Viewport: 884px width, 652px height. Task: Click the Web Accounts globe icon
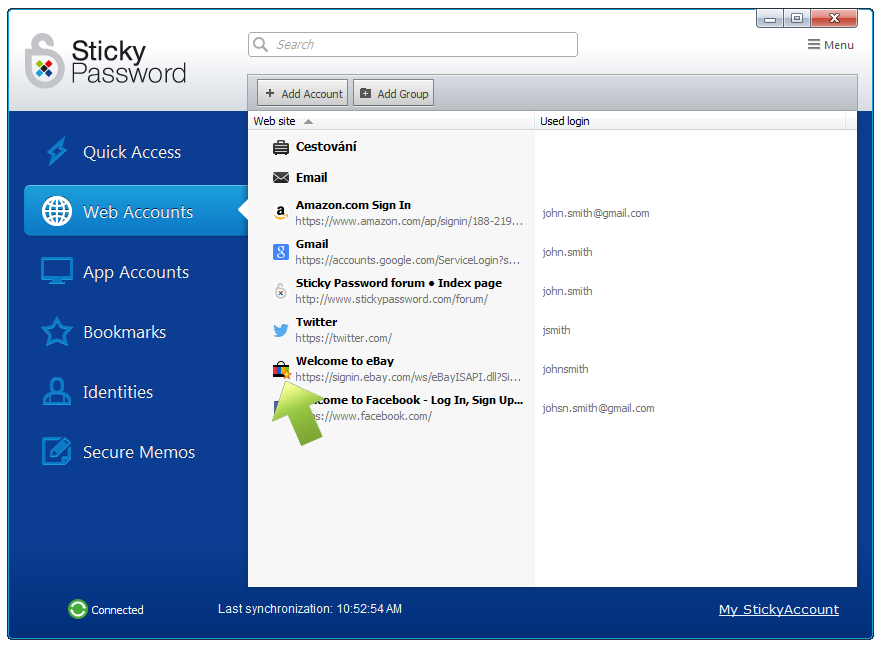click(57, 211)
